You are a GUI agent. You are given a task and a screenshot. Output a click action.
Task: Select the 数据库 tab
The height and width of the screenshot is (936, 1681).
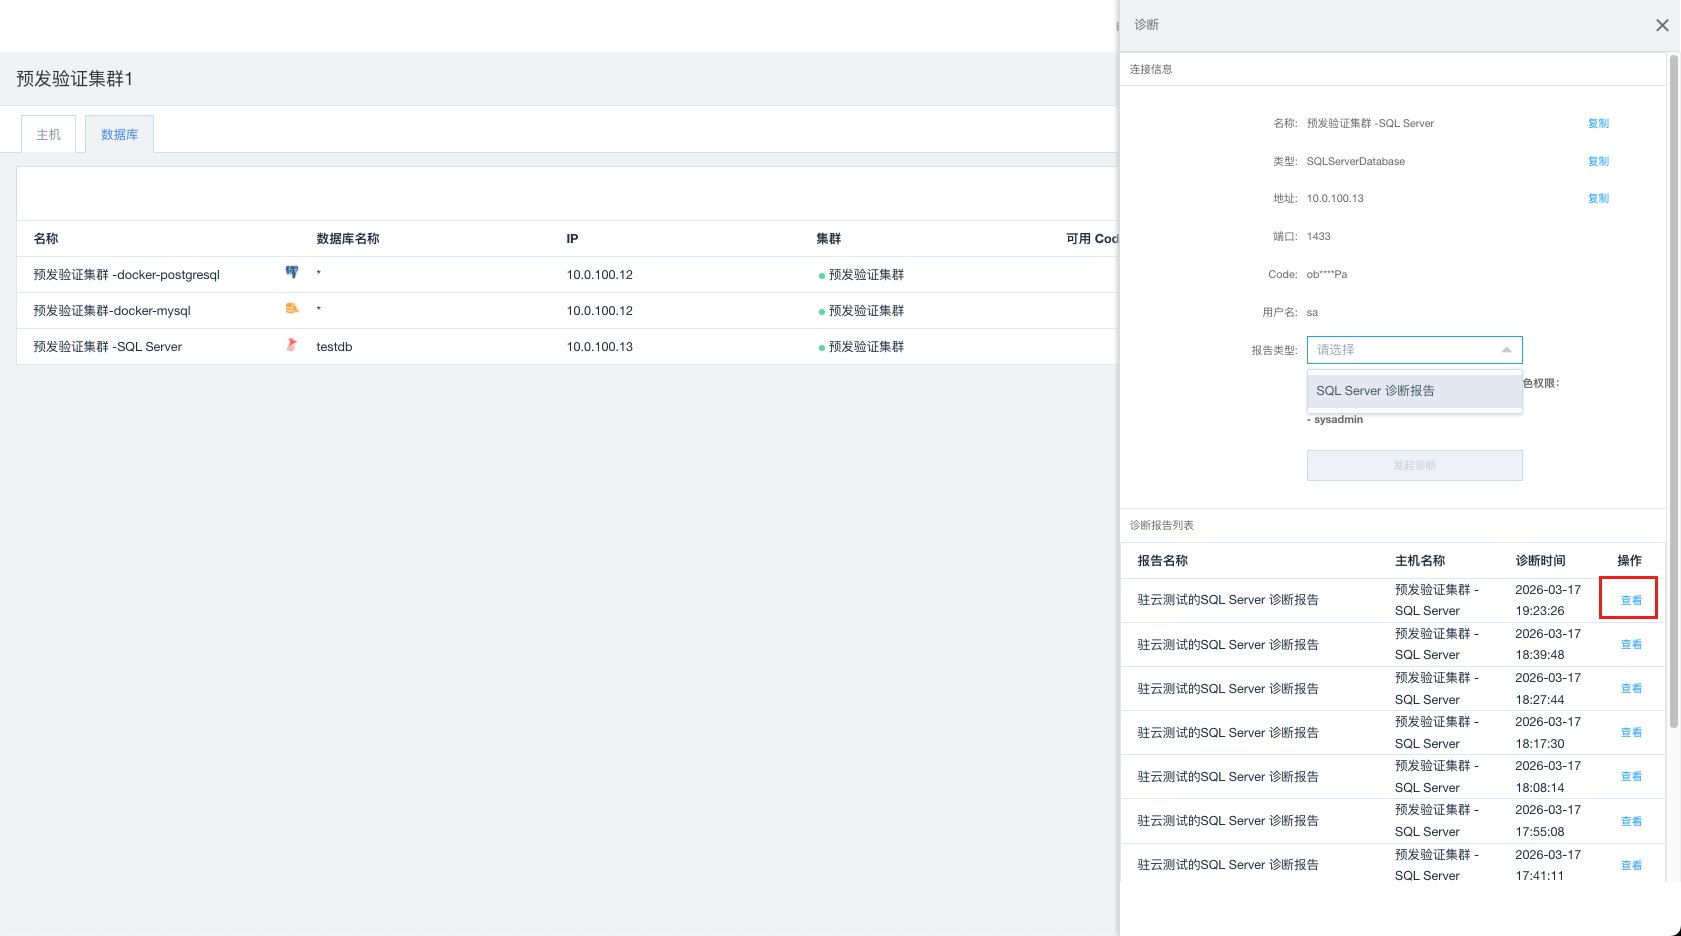pyautogui.click(x=119, y=135)
